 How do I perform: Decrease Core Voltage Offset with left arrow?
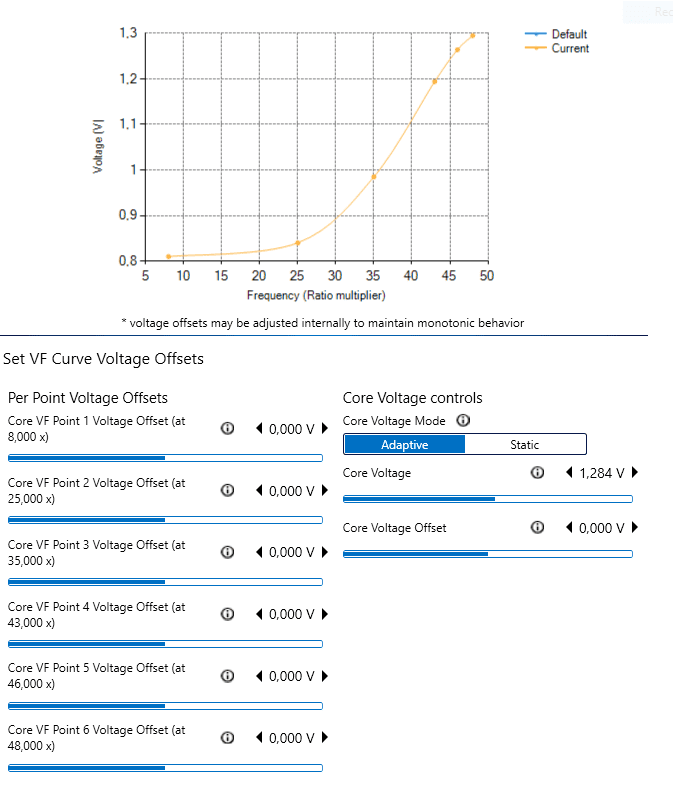pyautogui.click(x=569, y=527)
